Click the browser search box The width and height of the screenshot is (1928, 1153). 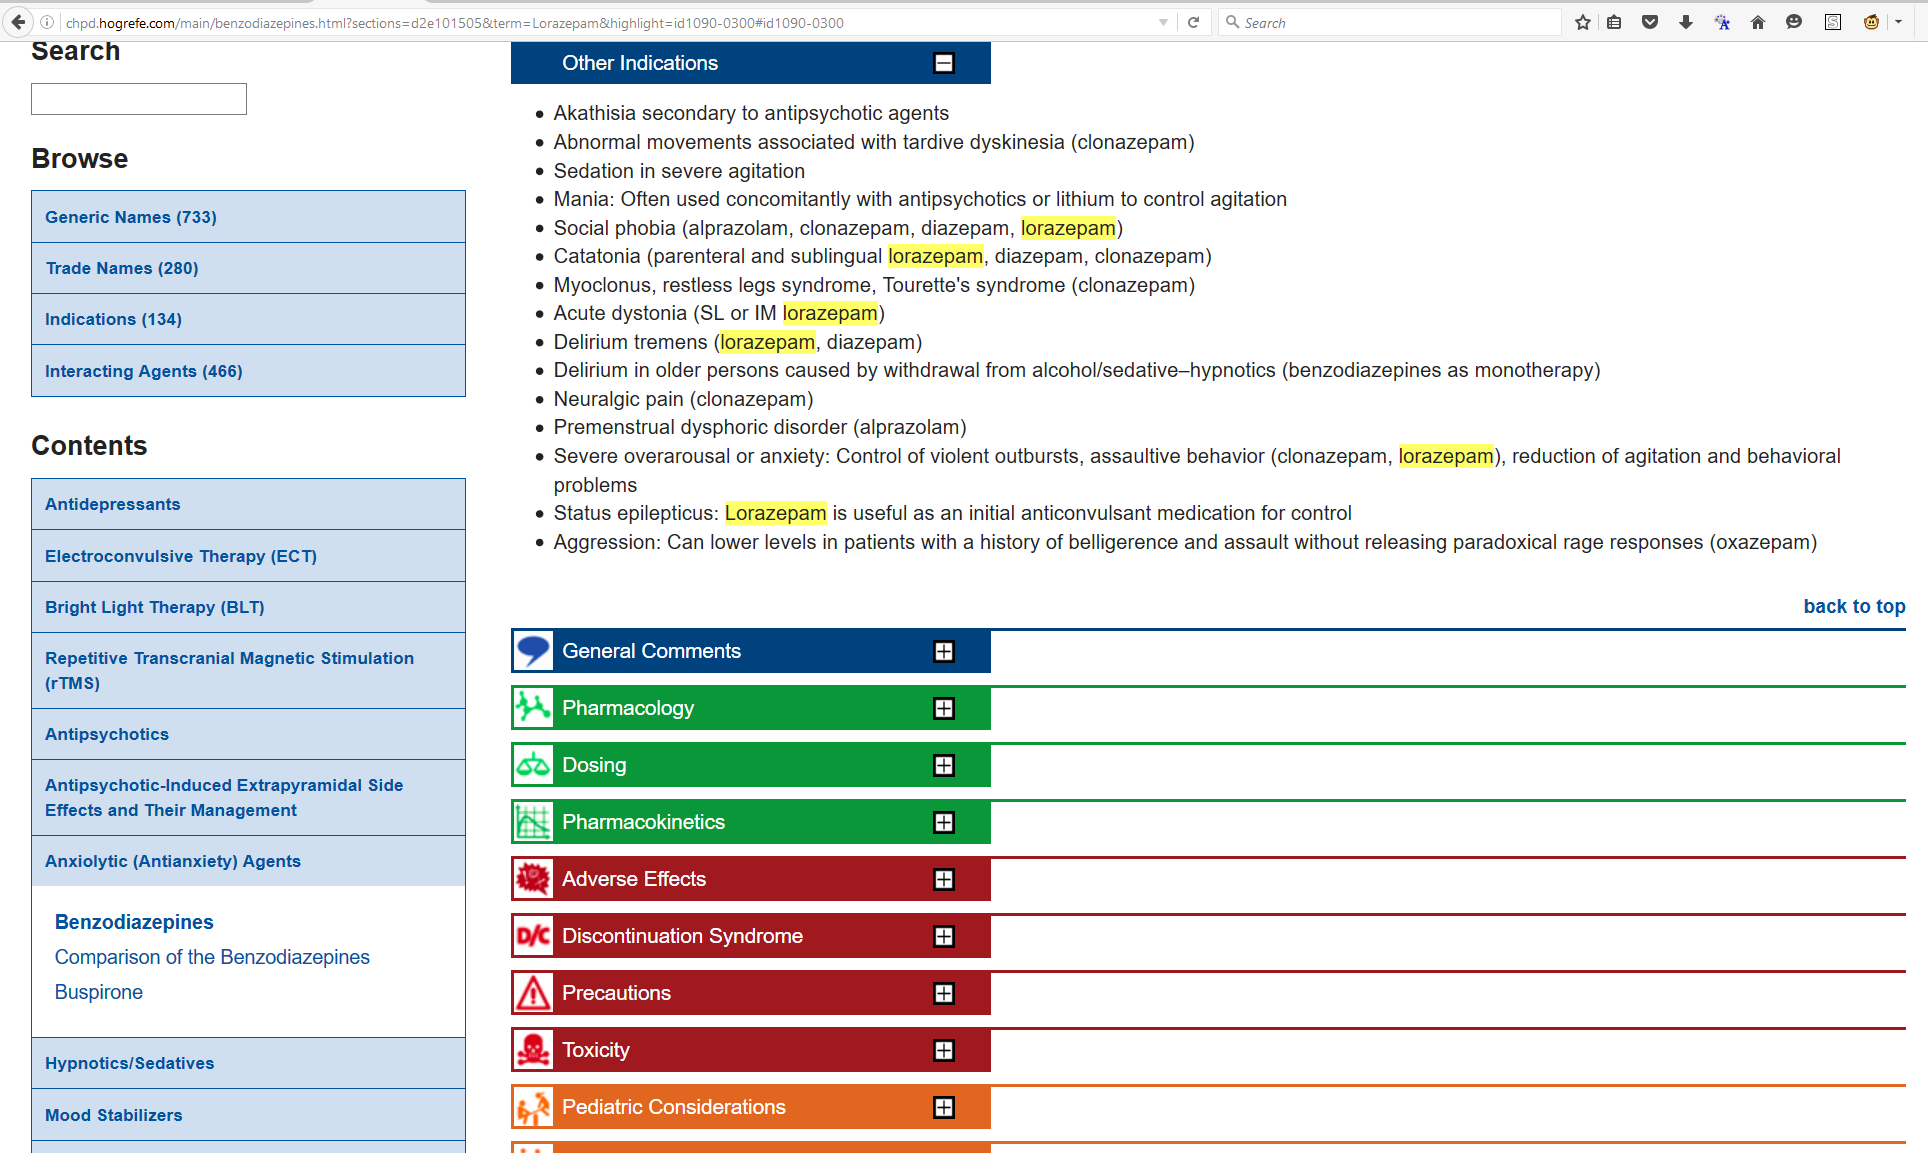click(x=1390, y=22)
